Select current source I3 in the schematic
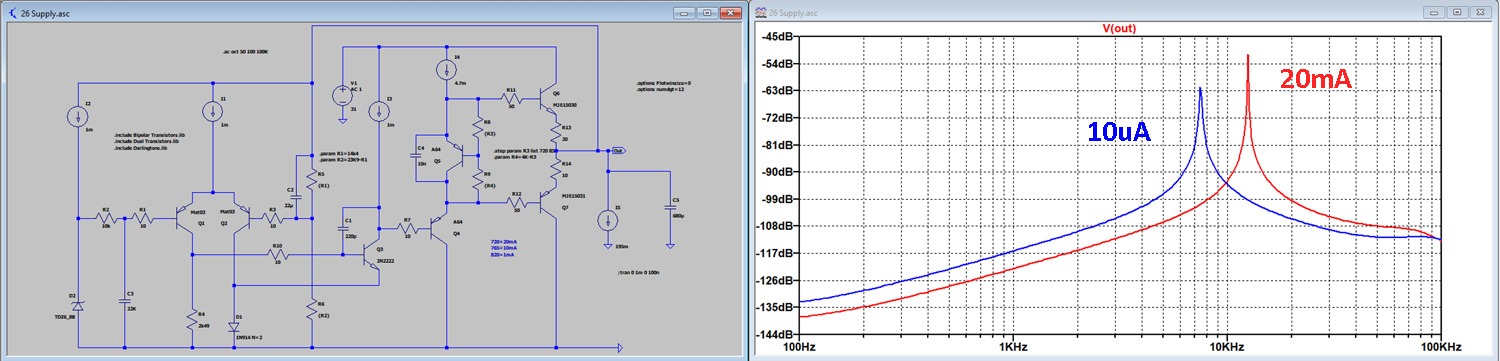 pos(378,111)
